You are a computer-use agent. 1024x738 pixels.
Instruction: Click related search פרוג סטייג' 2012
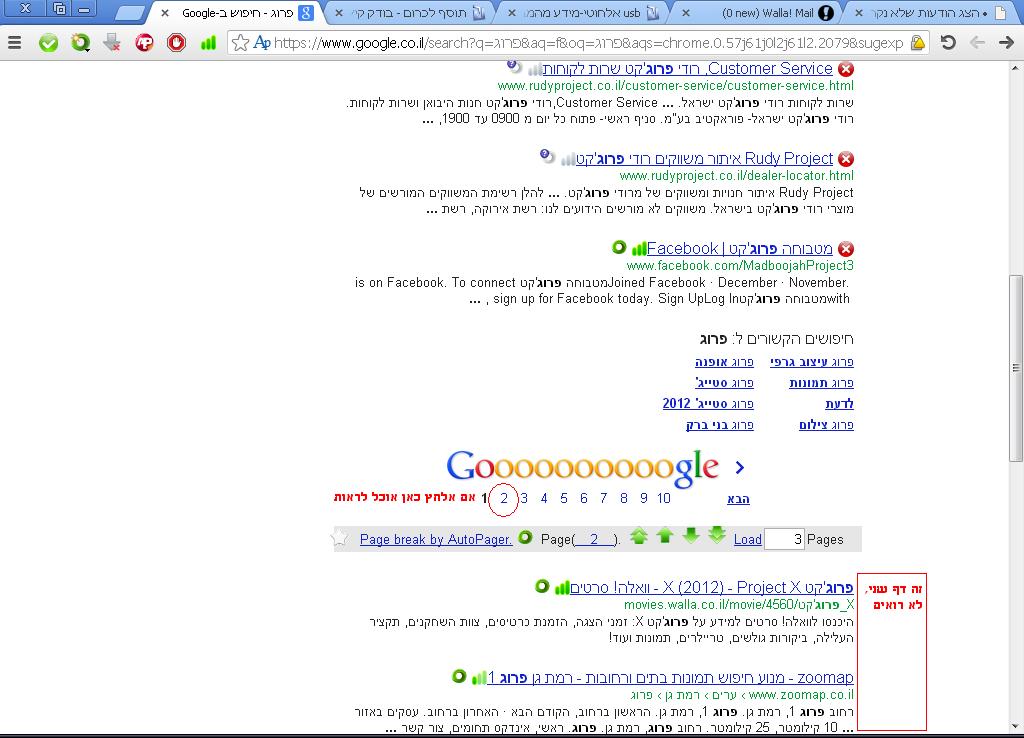click(708, 404)
